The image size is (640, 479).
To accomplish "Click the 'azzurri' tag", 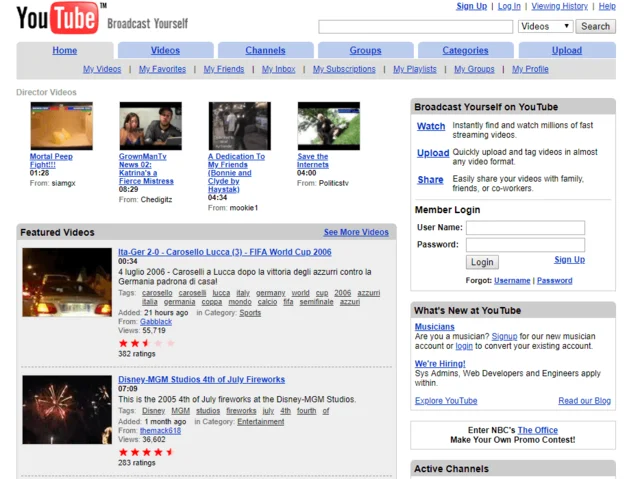I will click(369, 293).
